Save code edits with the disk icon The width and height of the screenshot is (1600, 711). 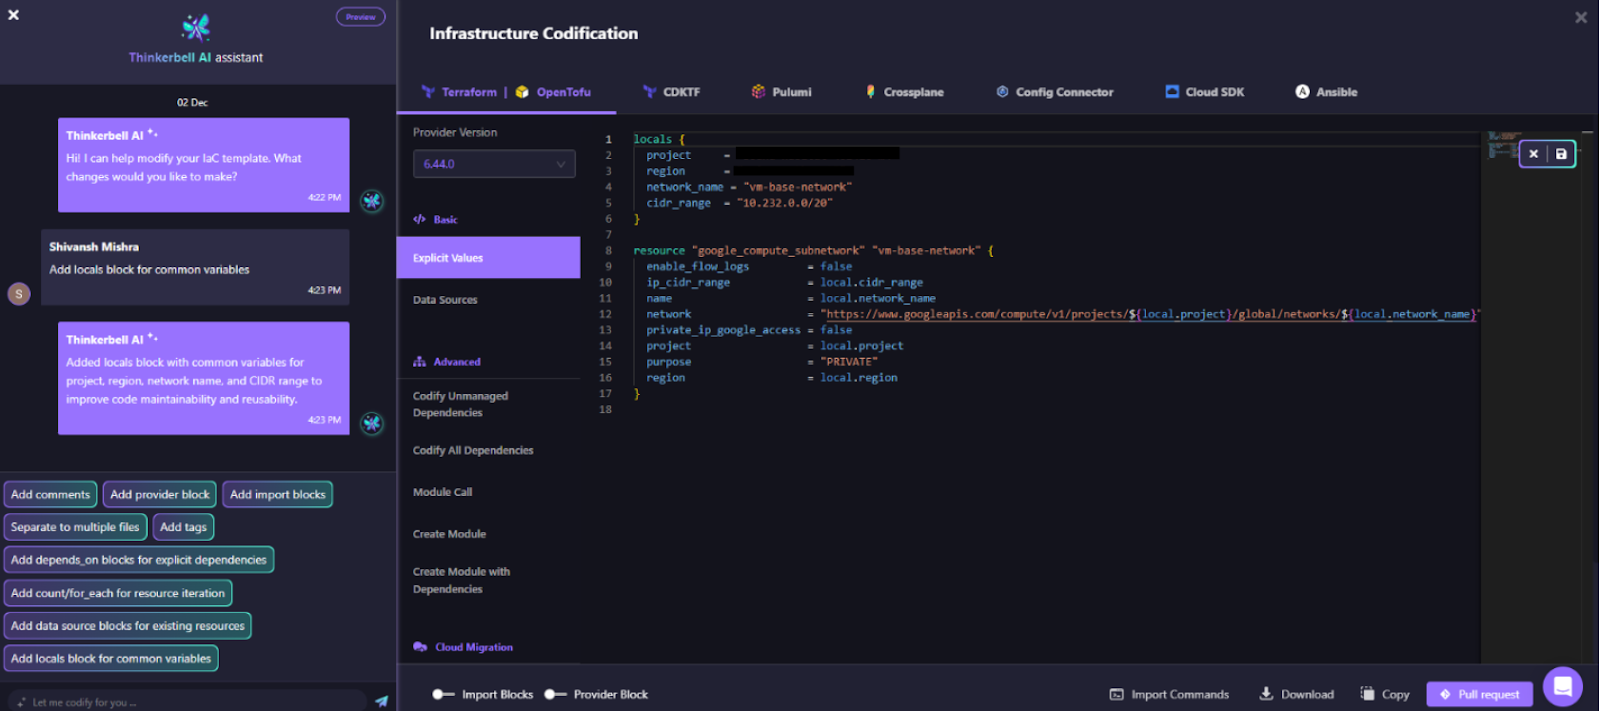[x=1561, y=154]
